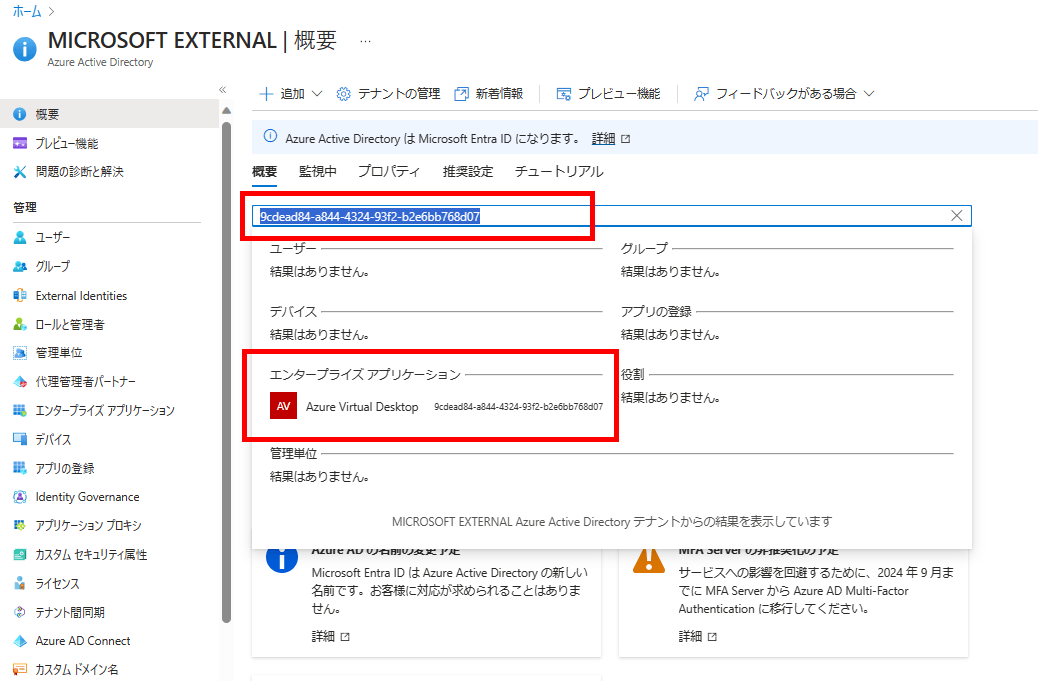
Task: Switch to the チュートリアル tab
Action: coord(559,172)
